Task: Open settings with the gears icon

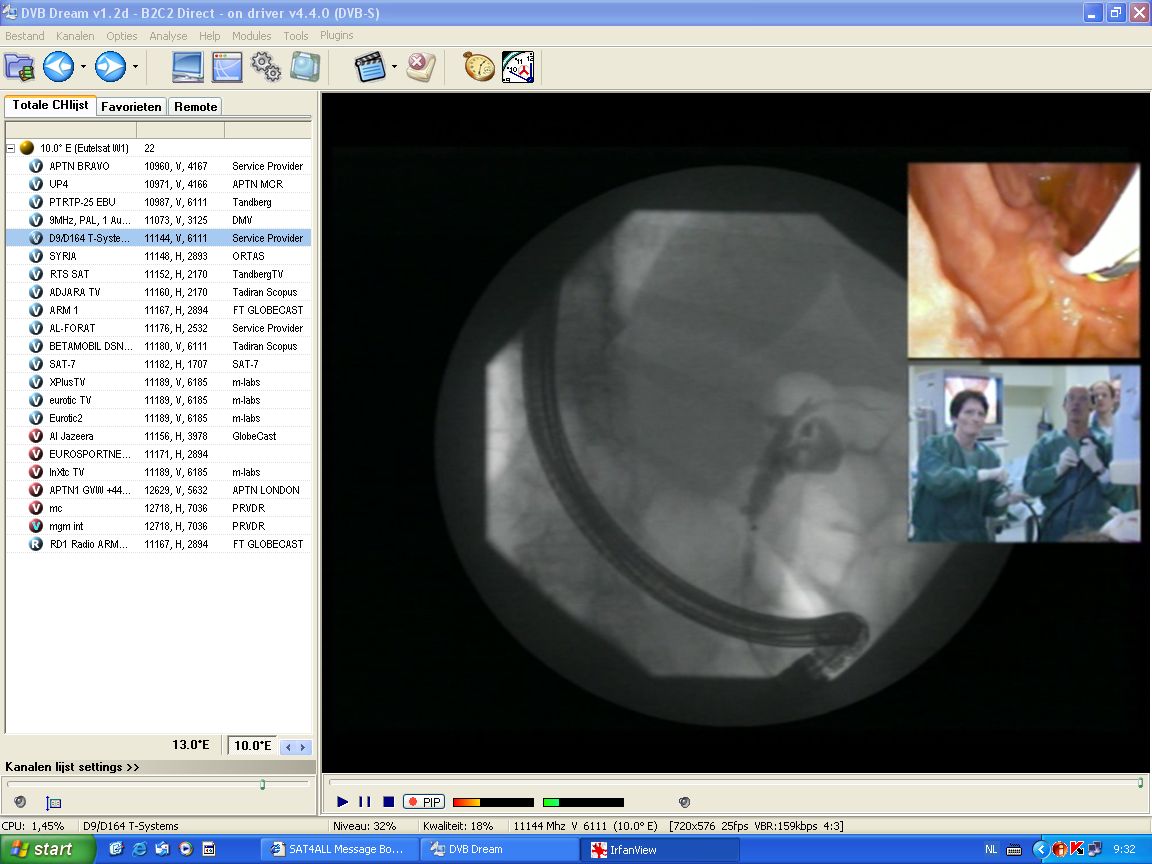Action: (265, 67)
